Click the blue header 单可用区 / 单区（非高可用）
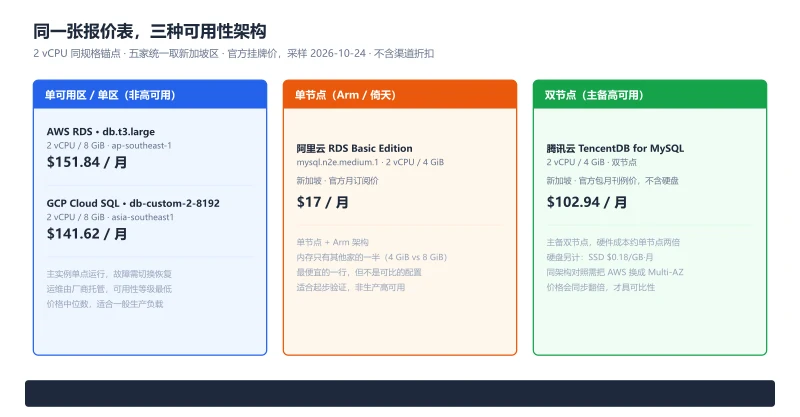Viewport: 800px width, 417px height. (x=150, y=94)
